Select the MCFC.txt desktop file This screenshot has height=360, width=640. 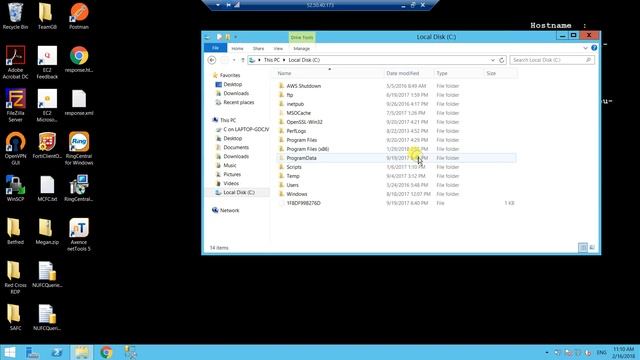[x=47, y=188]
